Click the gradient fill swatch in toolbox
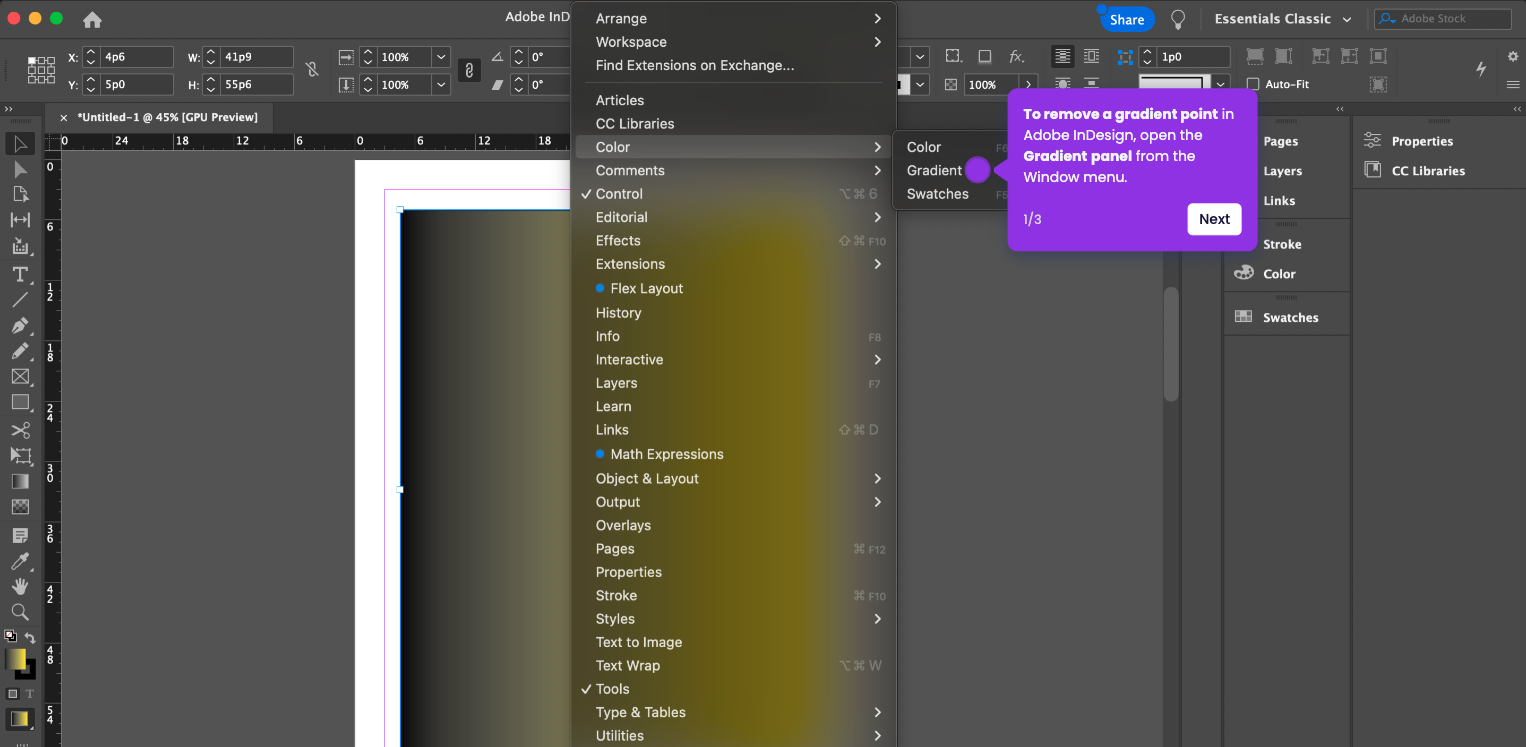1526x747 pixels. click(x=15, y=660)
